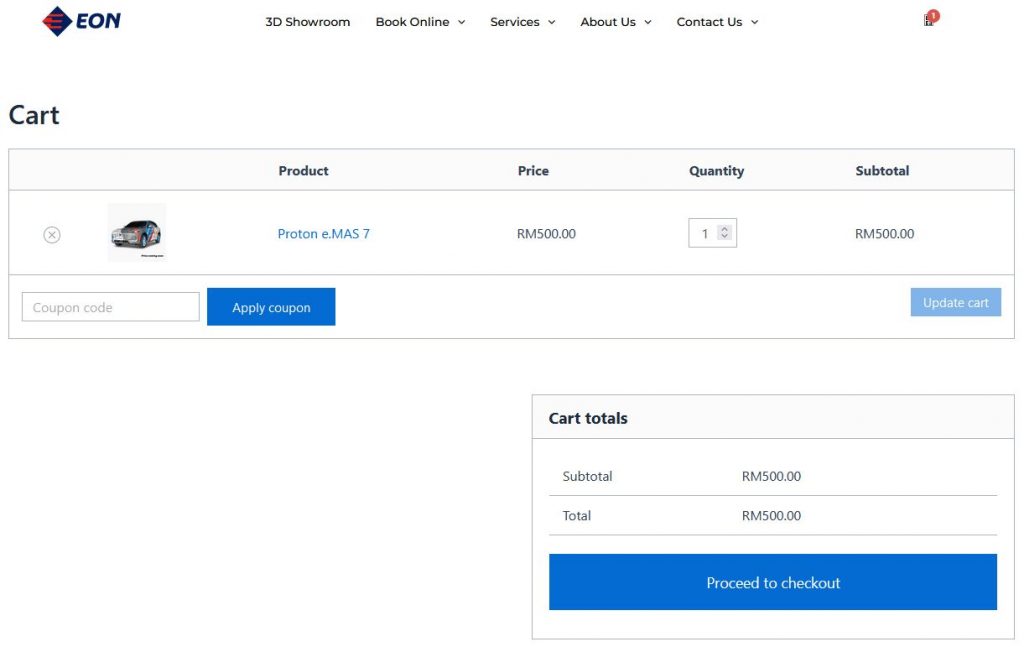
Task: Apply coupon button
Action: (271, 307)
